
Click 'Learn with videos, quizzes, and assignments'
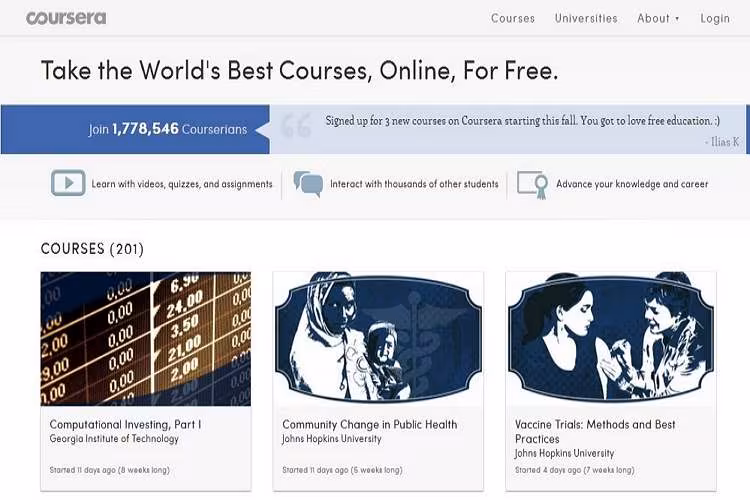182,184
